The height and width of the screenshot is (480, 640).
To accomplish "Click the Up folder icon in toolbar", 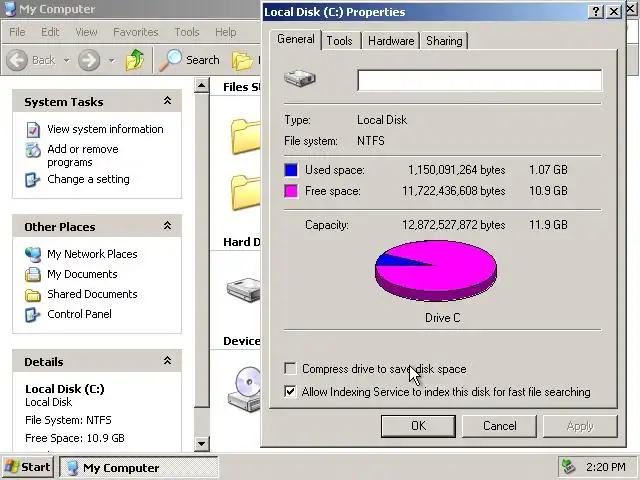I will [x=135, y=60].
